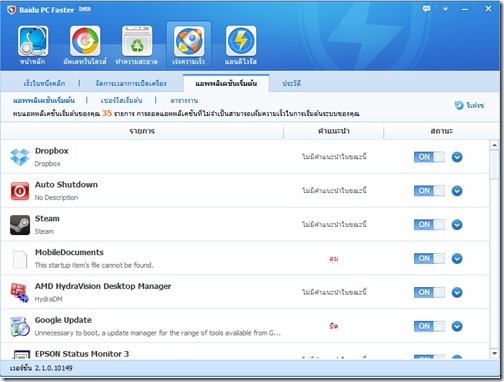Expand options arrow for Steam
Screen dimensions: 504x382
coord(457,225)
